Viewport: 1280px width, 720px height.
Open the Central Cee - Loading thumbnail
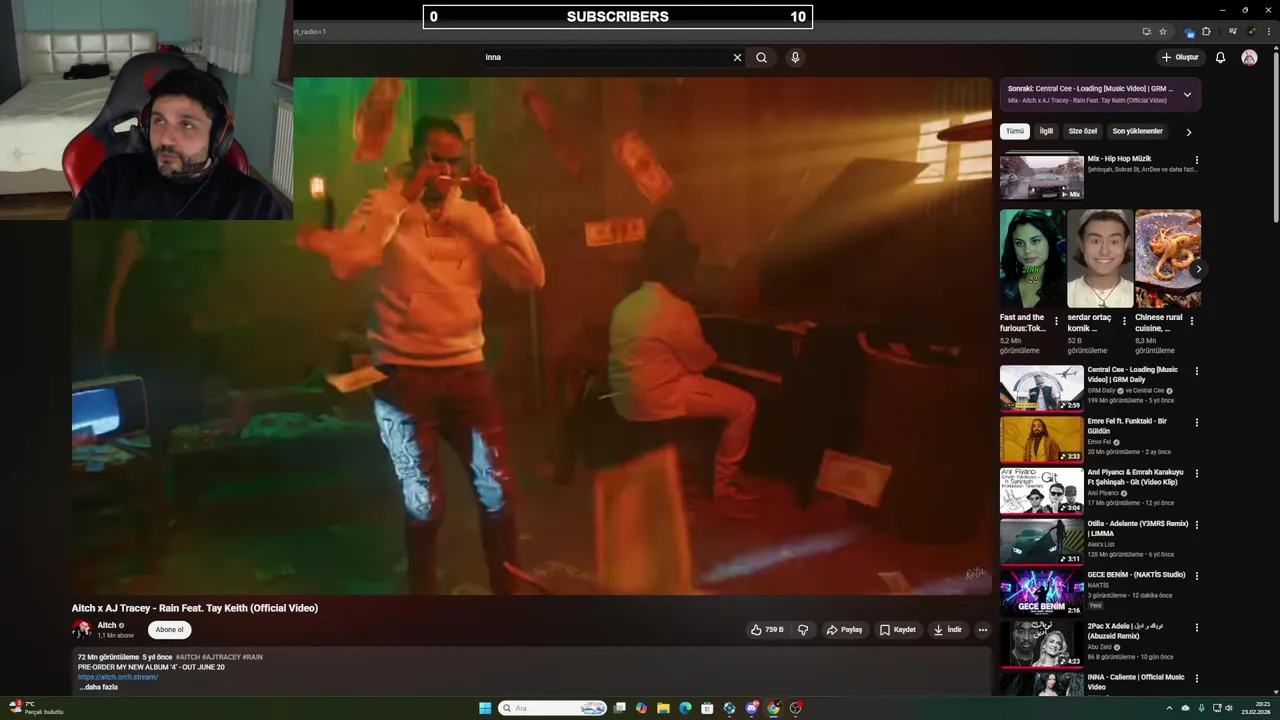pos(1041,388)
